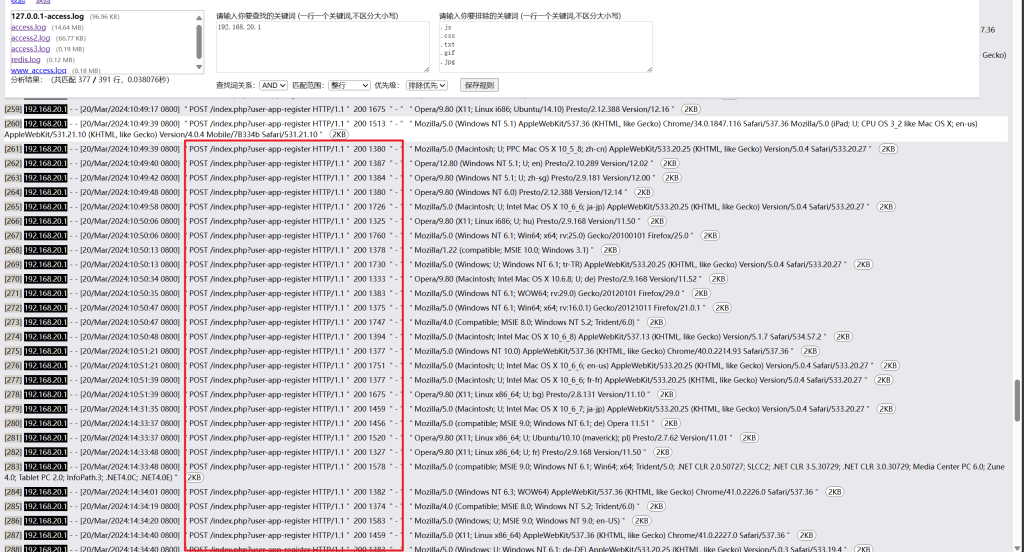Viewport: 1024px width, 552px height.
Task: Select 127.0.0.1-access.log in the file list
Action: pyautogui.click(x=48, y=16)
